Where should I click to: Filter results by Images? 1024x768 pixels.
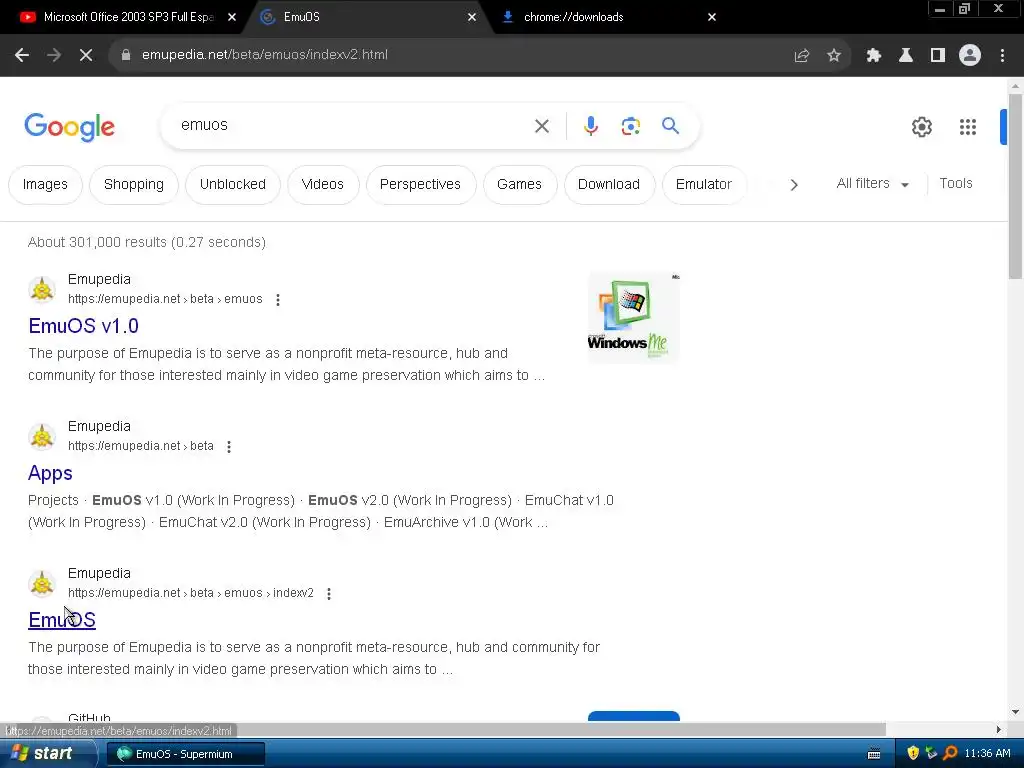(45, 184)
